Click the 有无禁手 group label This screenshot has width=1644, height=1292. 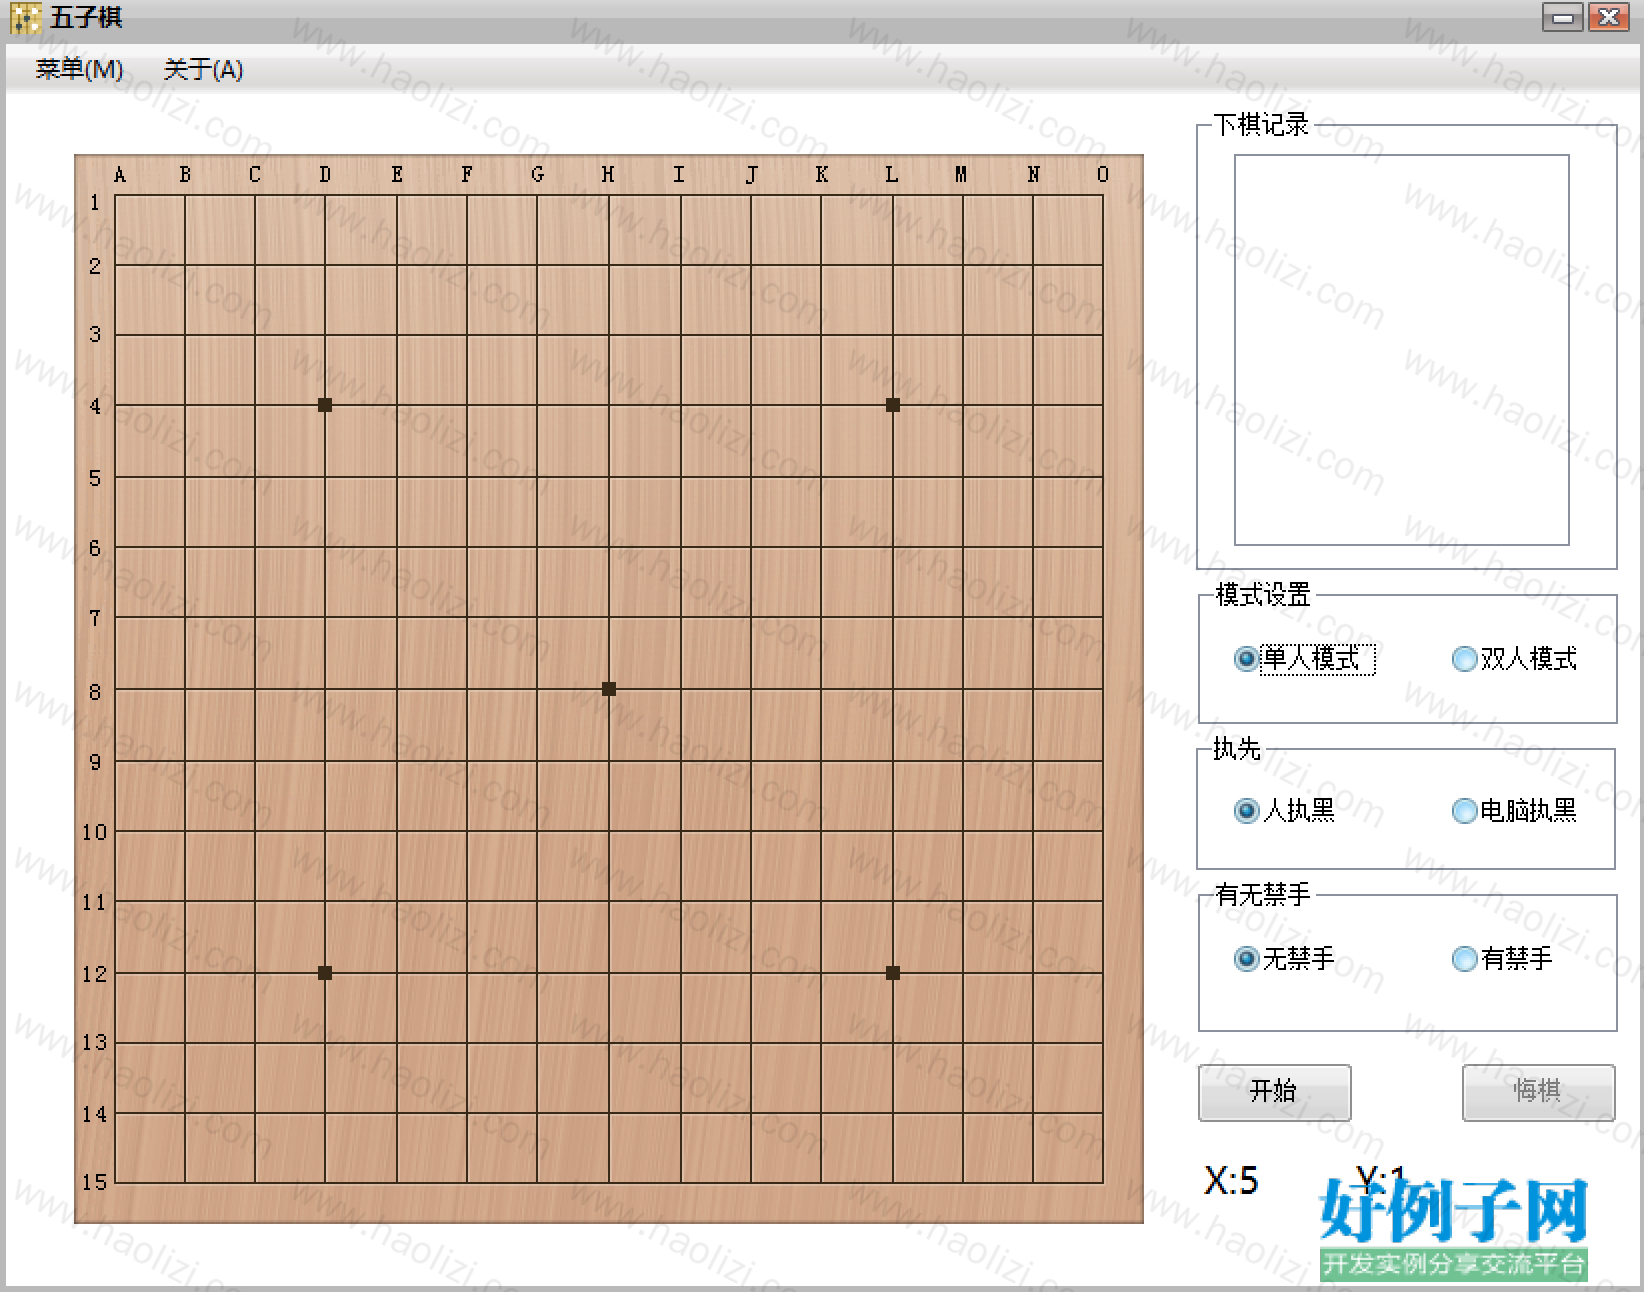coord(1262,894)
